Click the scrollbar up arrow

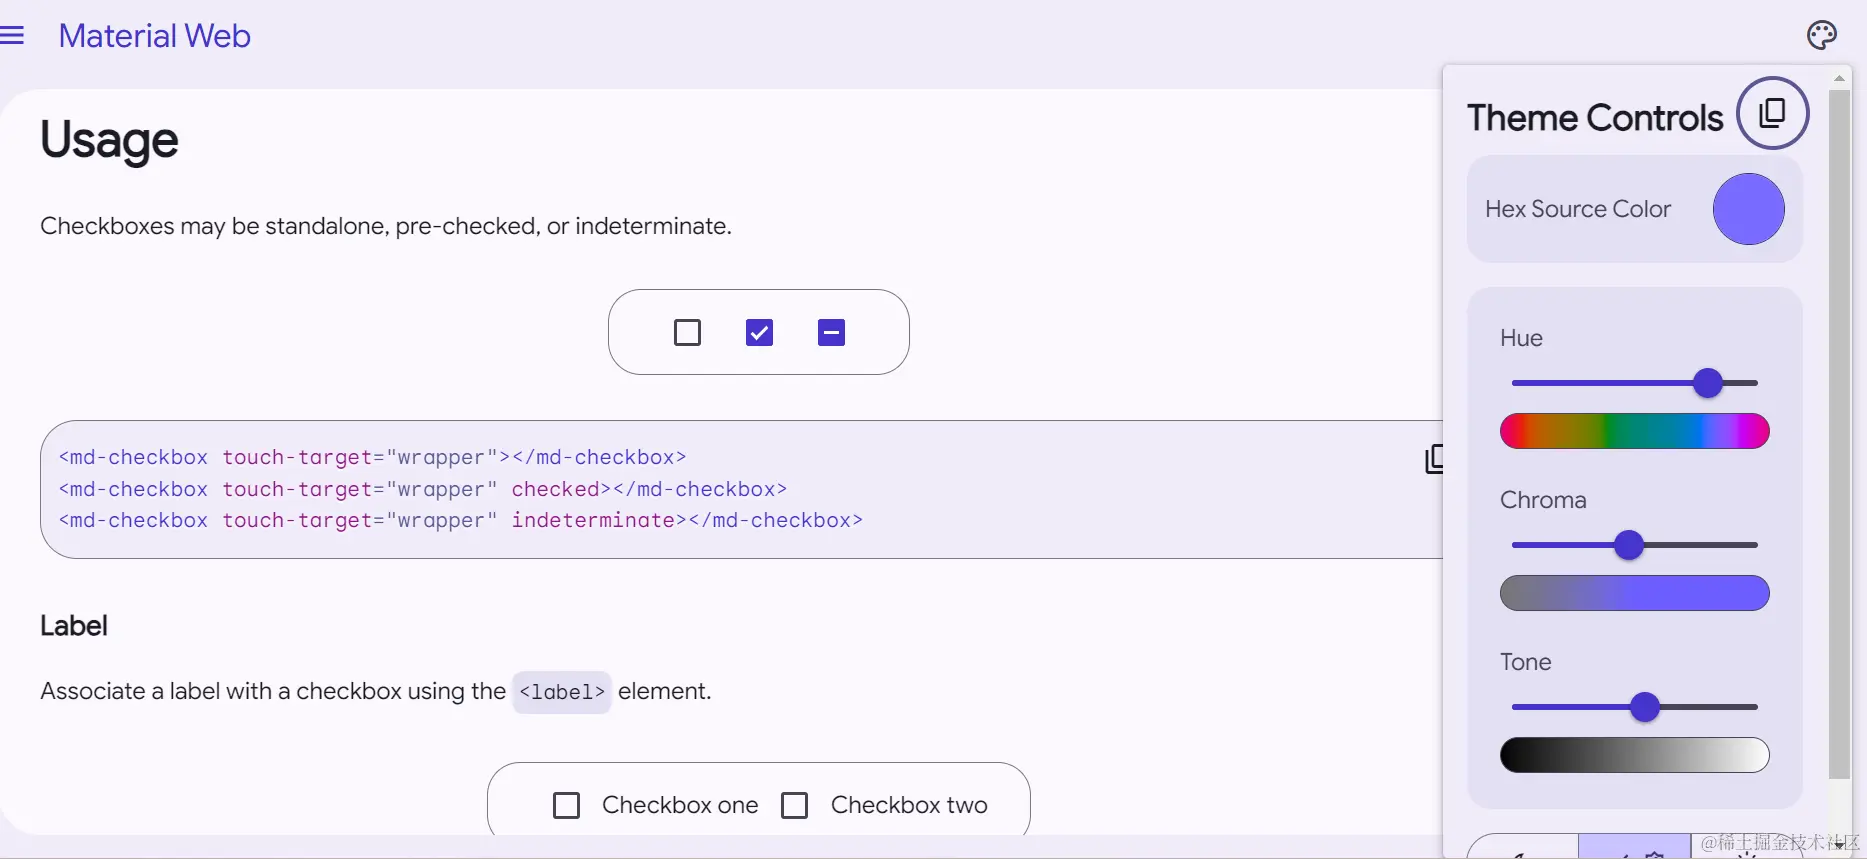pyautogui.click(x=1840, y=78)
